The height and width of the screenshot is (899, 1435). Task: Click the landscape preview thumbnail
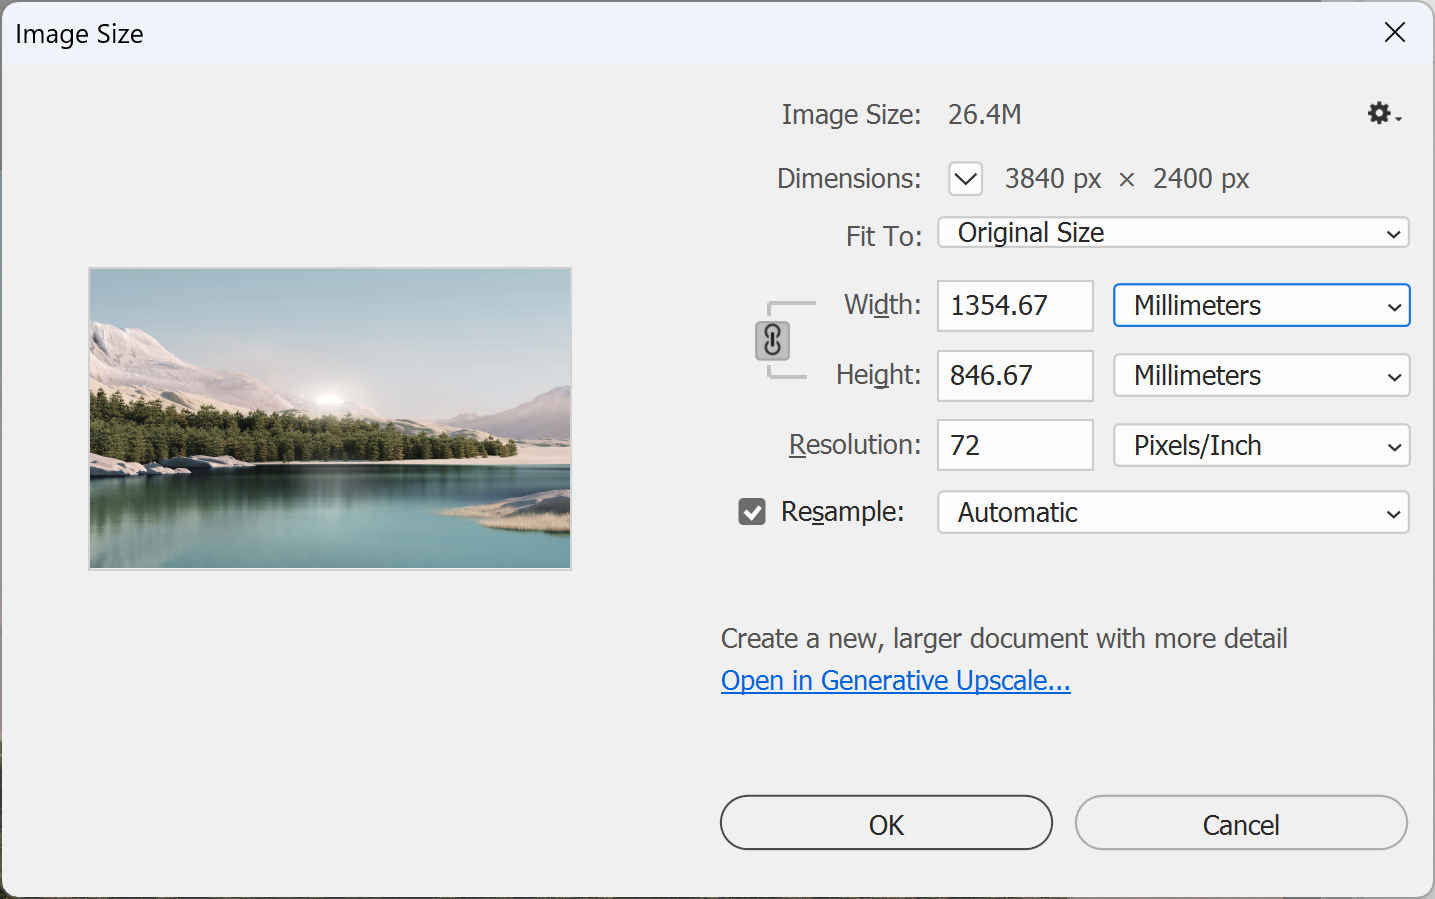330,419
